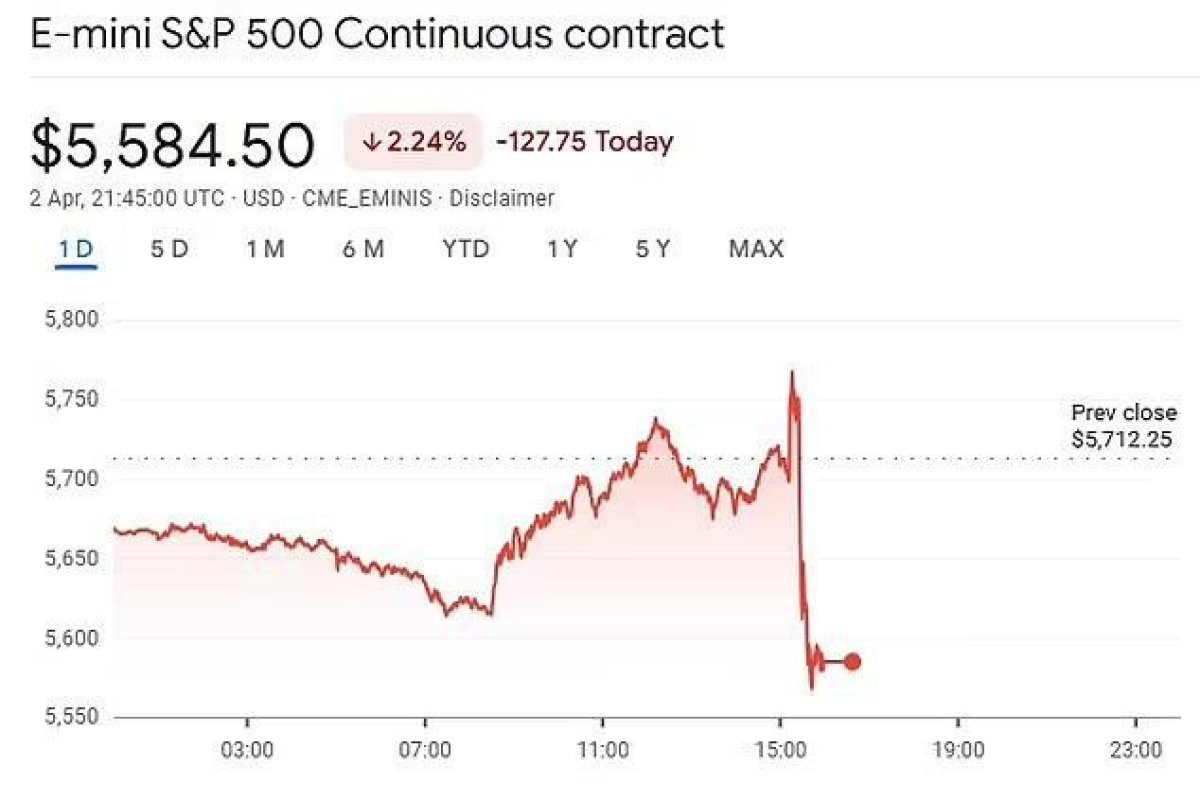The height and width of the screenshot is (800, 1200).
Task: Open the Disclaimer link
Action: (501, 198)
